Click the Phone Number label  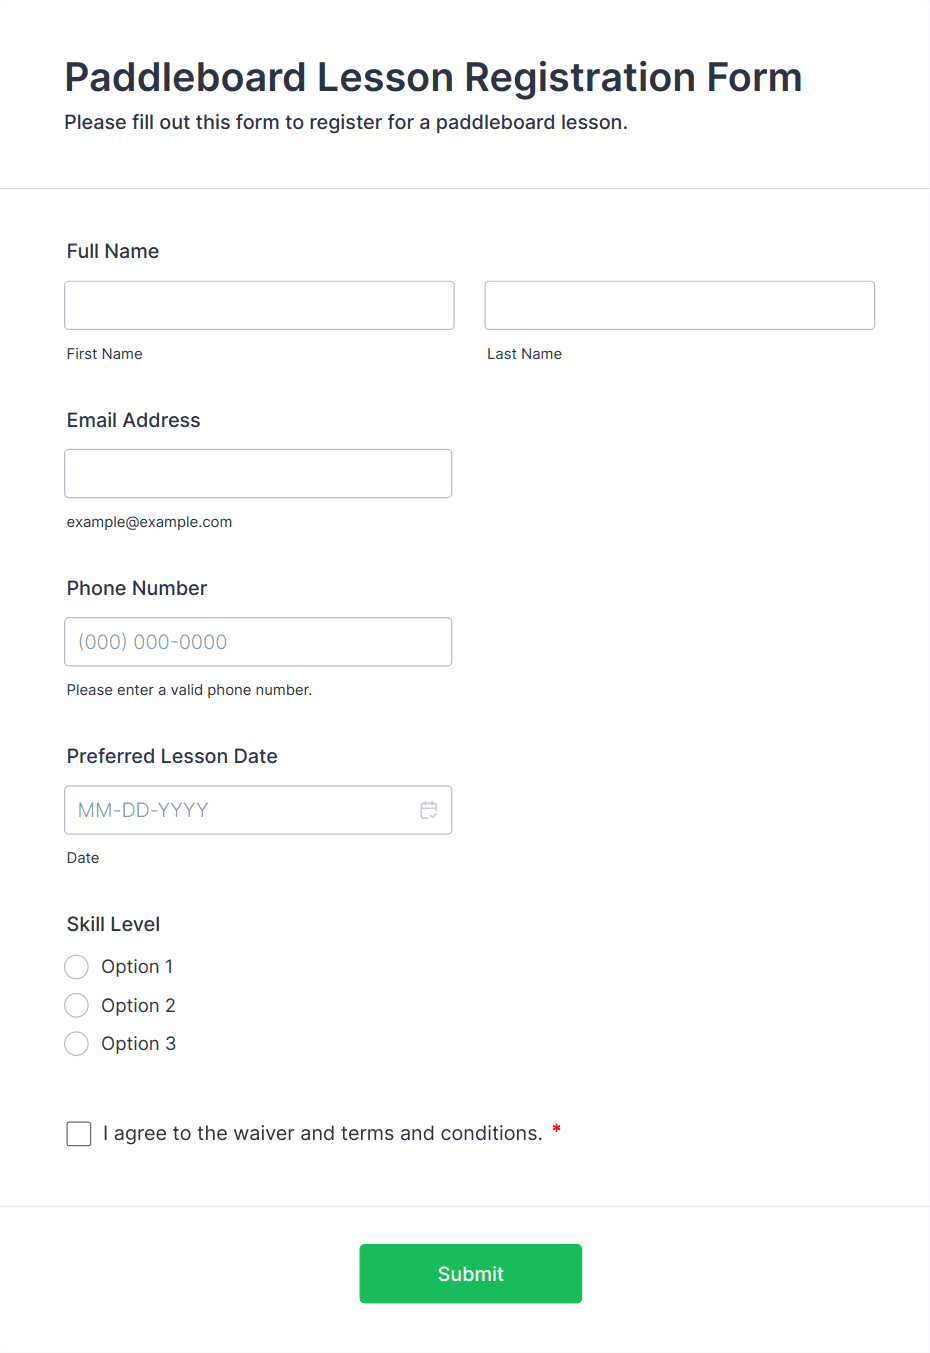click(137, 588)
